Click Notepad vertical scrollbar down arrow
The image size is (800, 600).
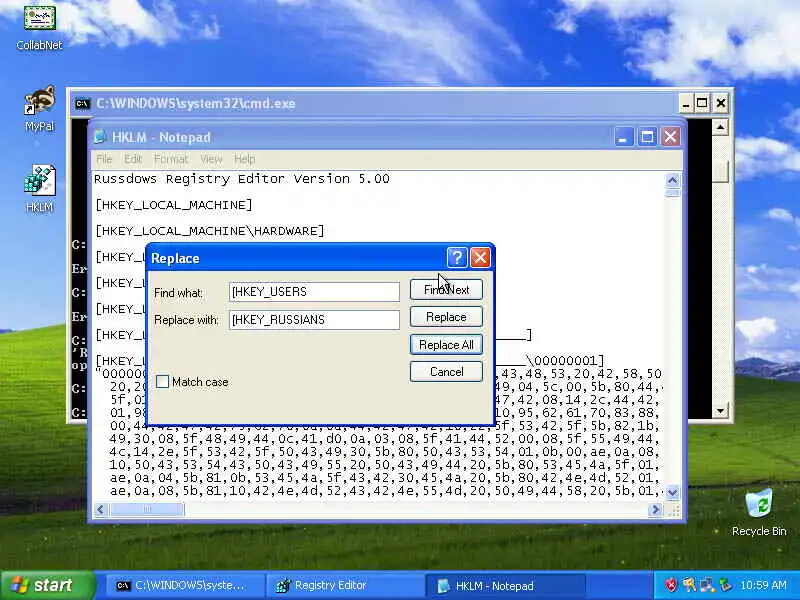tap(672, 492)
